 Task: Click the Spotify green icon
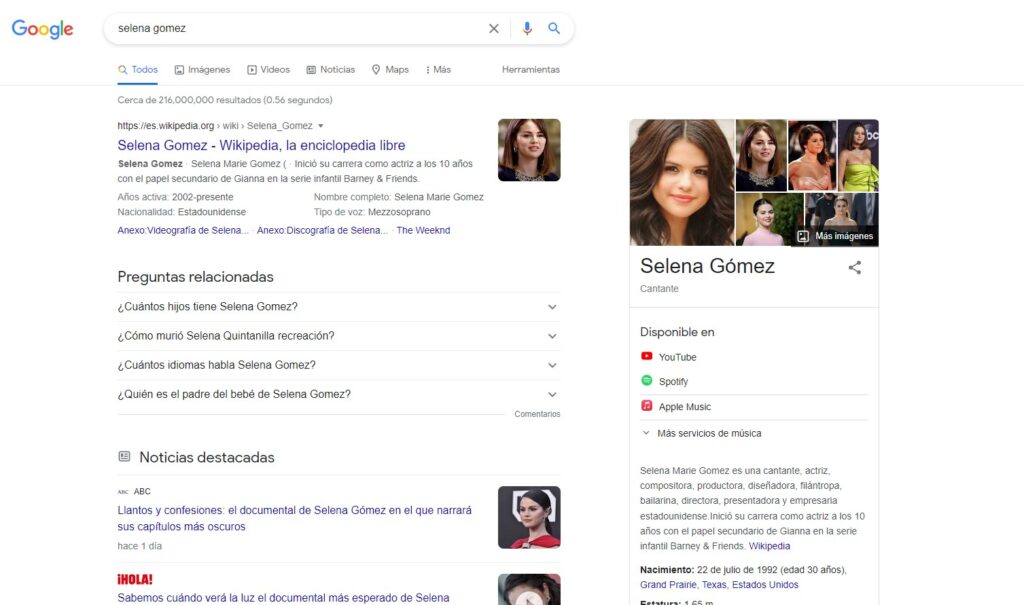click(x=647, y=380)
